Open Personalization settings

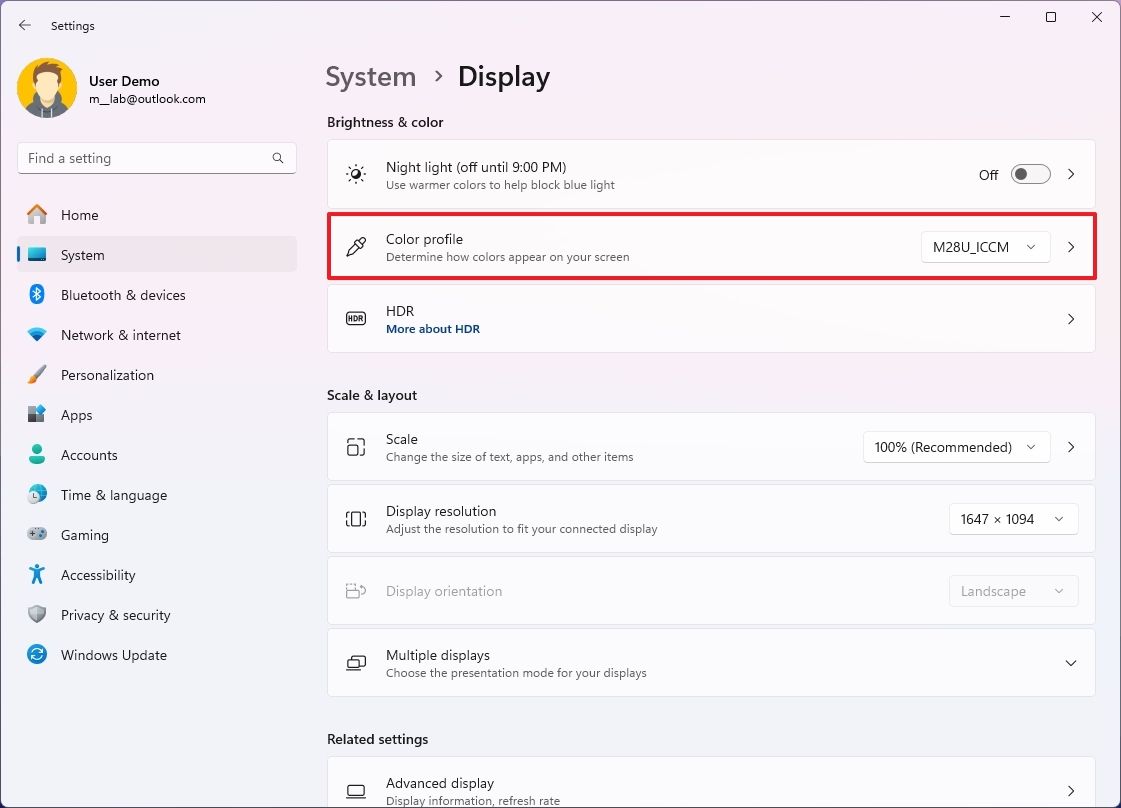107,375
